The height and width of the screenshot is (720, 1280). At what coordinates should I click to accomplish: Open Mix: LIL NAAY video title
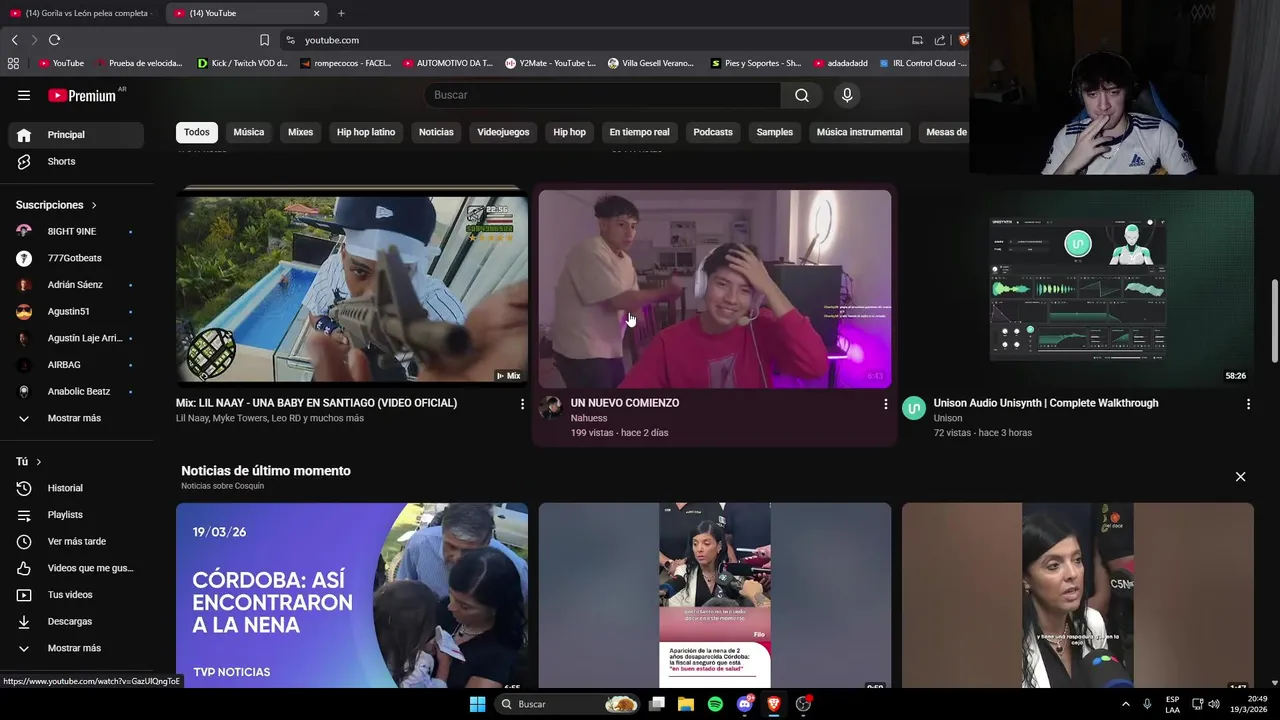coord(316,403)
